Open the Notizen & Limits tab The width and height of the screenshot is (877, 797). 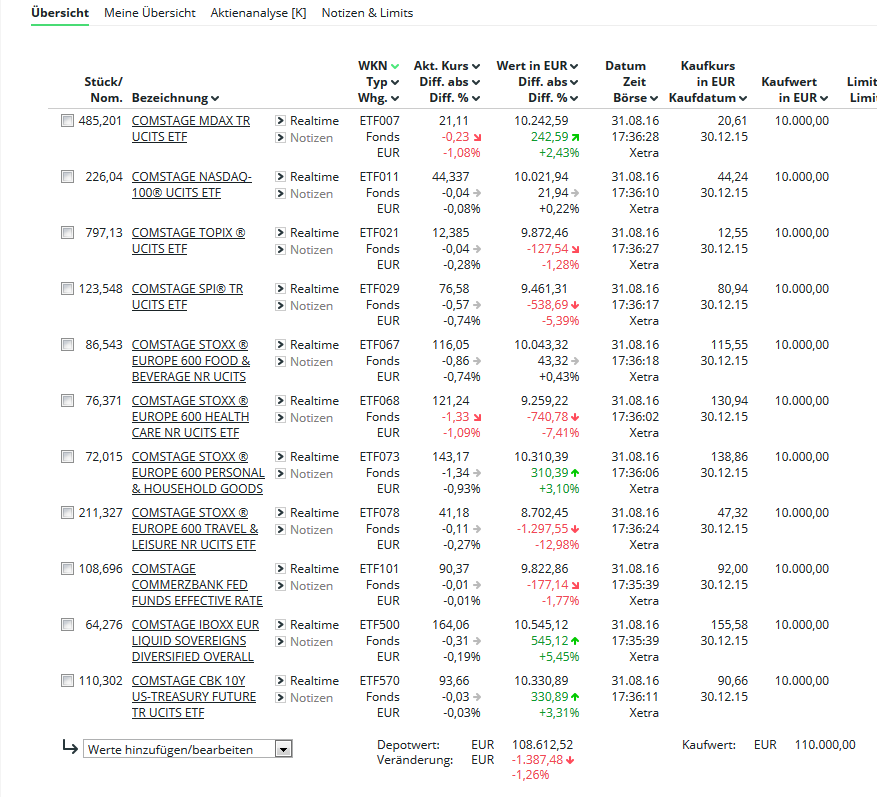[367, 13]
